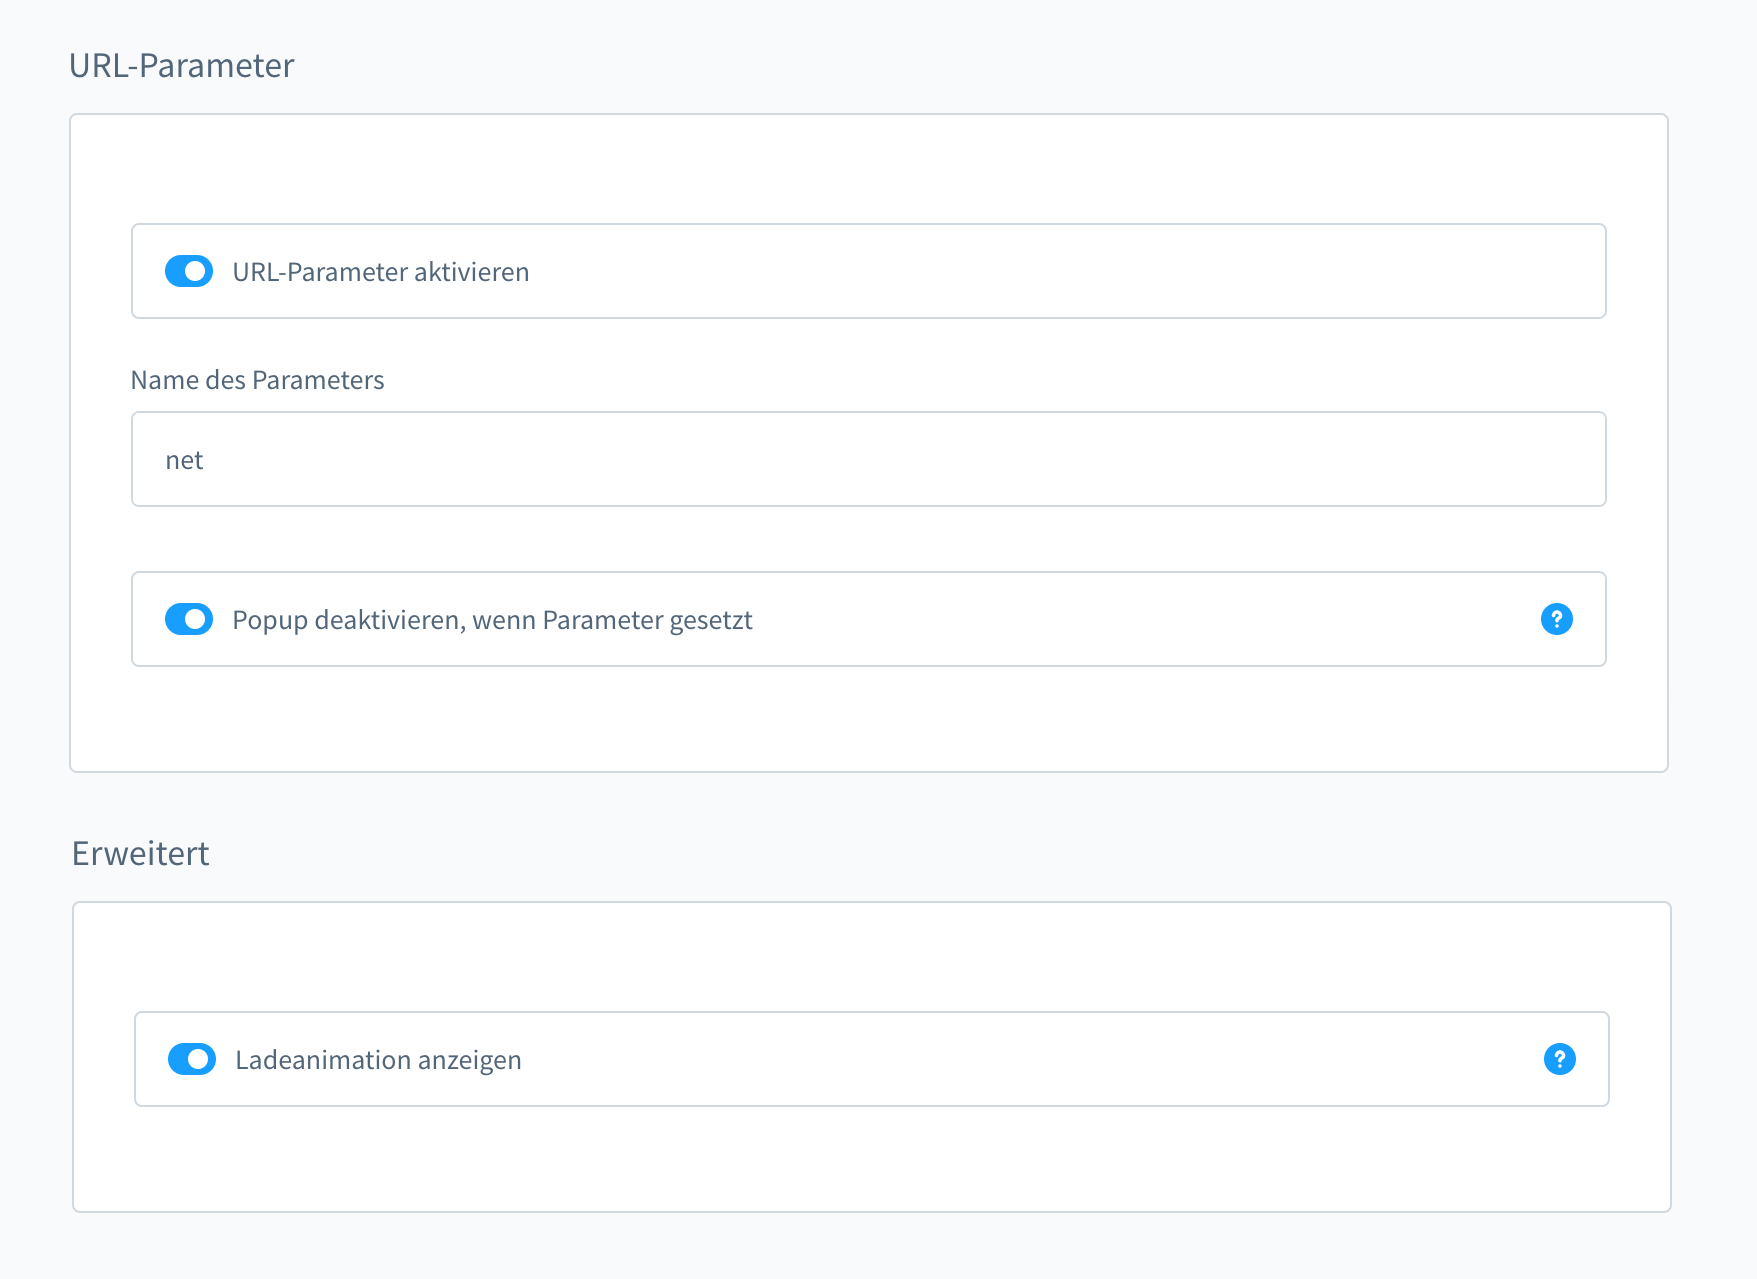Toggle the Ladeanimation anzeigen switch

coord(192,1059)
